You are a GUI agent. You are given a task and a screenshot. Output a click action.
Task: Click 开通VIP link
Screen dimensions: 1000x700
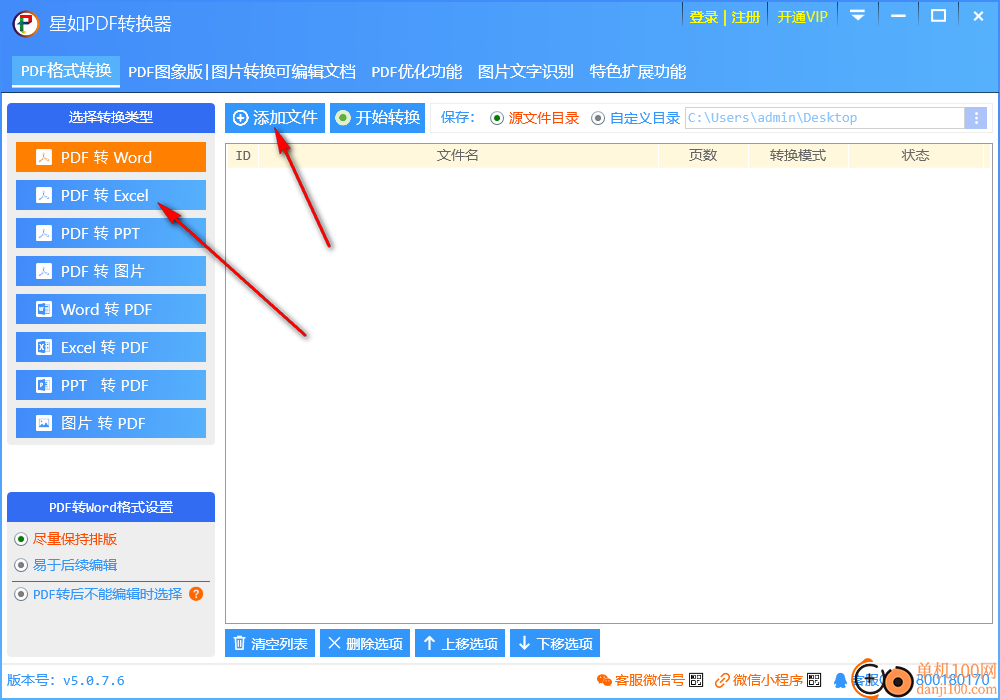[x=802, y=17]
